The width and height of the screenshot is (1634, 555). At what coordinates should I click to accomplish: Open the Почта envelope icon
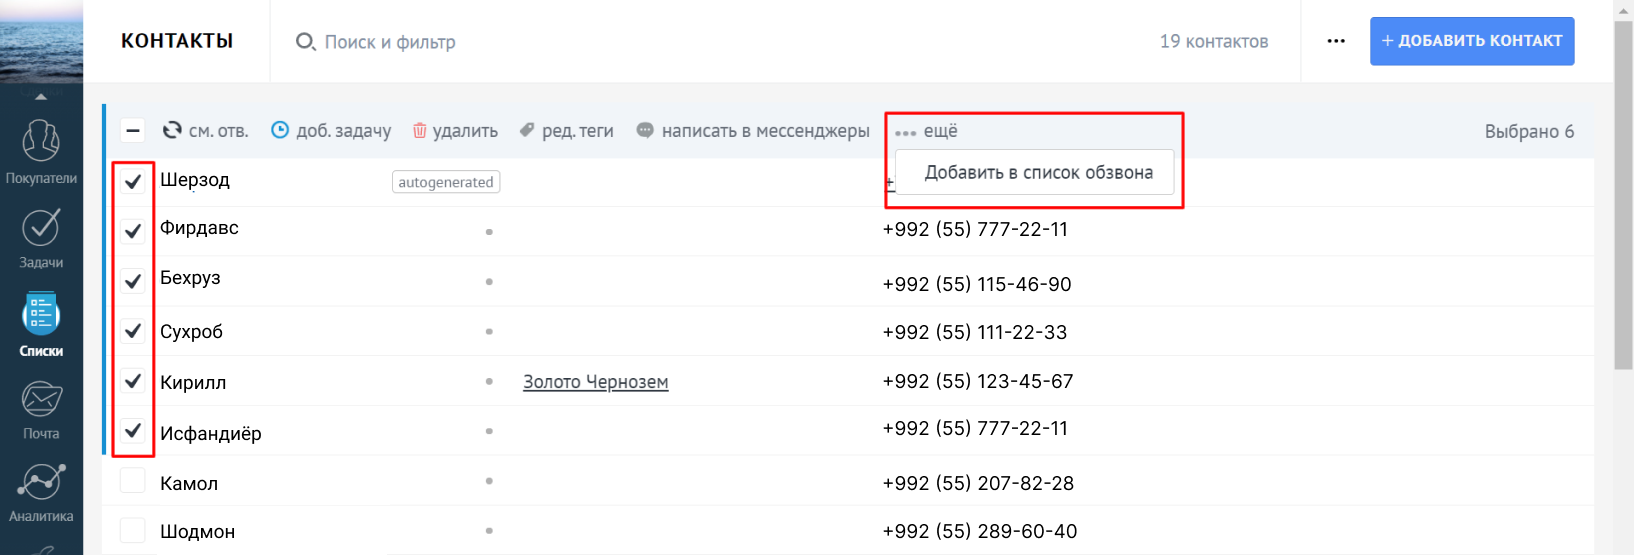pos(41,400)
